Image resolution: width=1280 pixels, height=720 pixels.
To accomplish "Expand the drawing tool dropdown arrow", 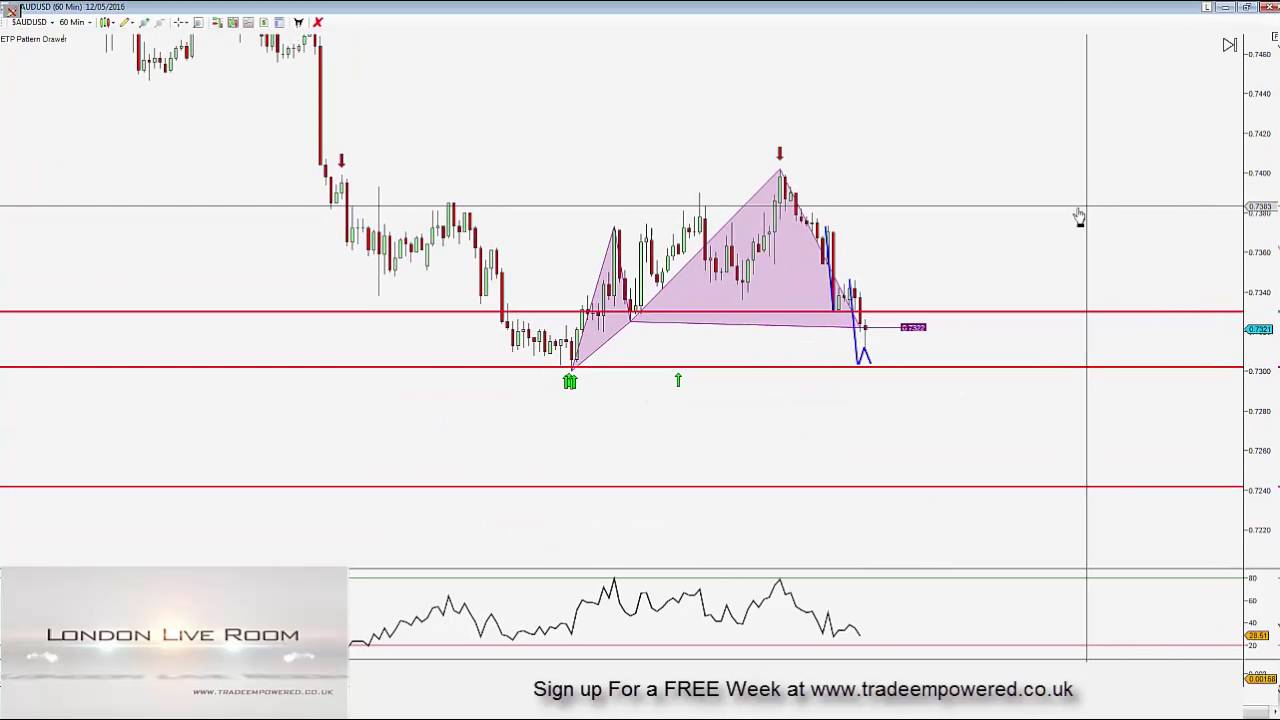I will pyautogui.click(x=133, y=23).
